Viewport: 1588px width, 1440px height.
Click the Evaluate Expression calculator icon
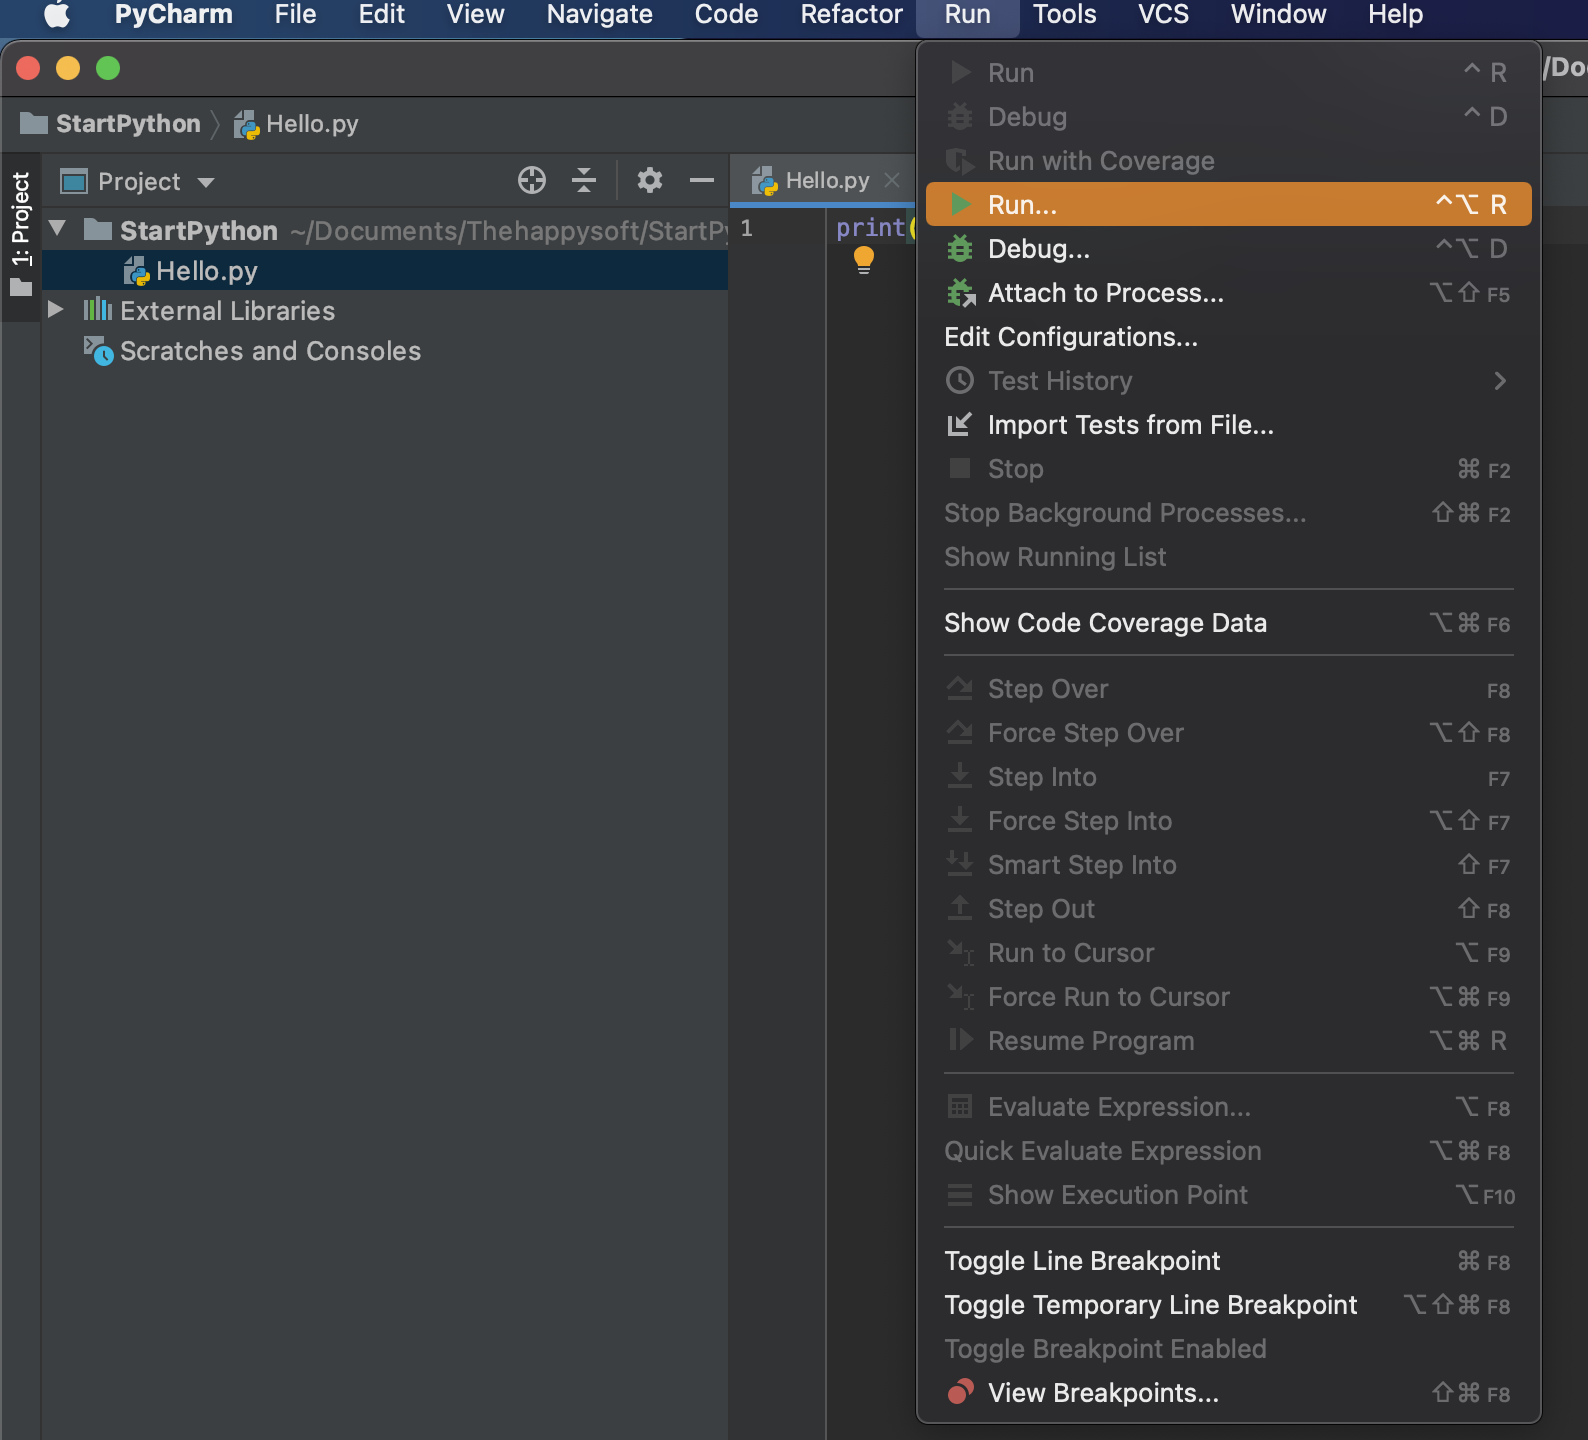(x=960, y=1106)
